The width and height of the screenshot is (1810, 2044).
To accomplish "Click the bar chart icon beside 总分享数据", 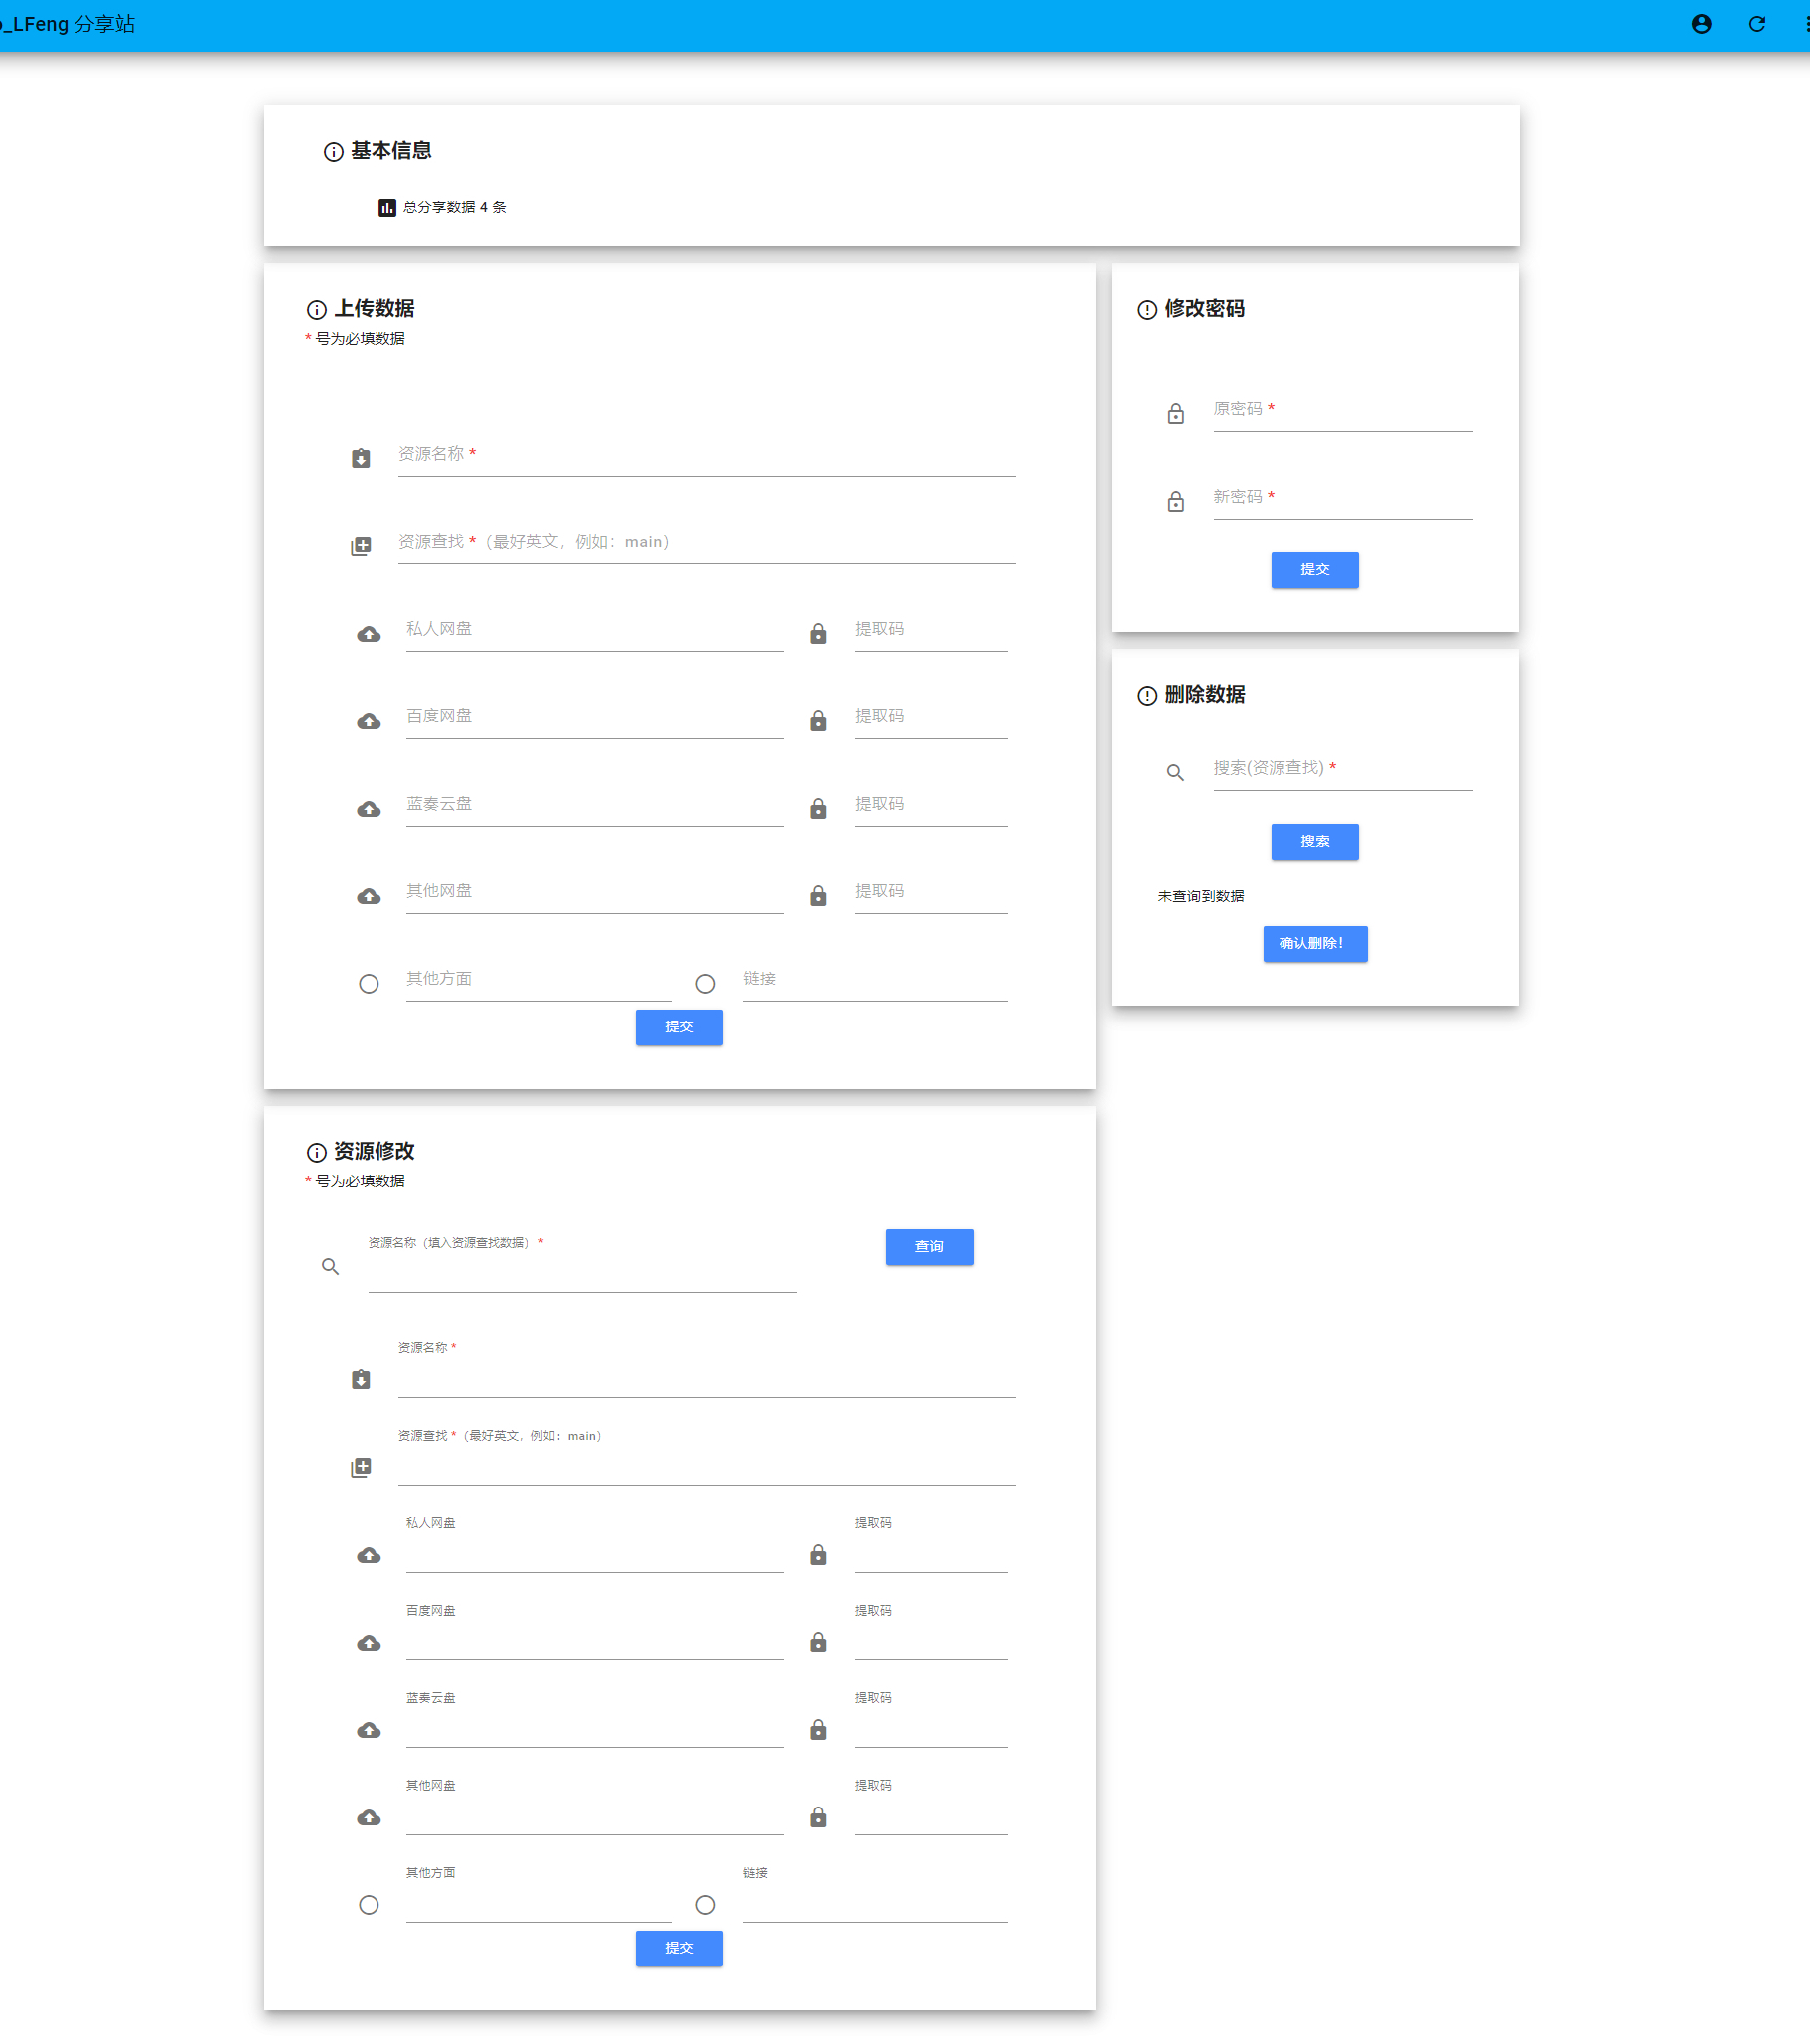I will (x=387, y=207).
